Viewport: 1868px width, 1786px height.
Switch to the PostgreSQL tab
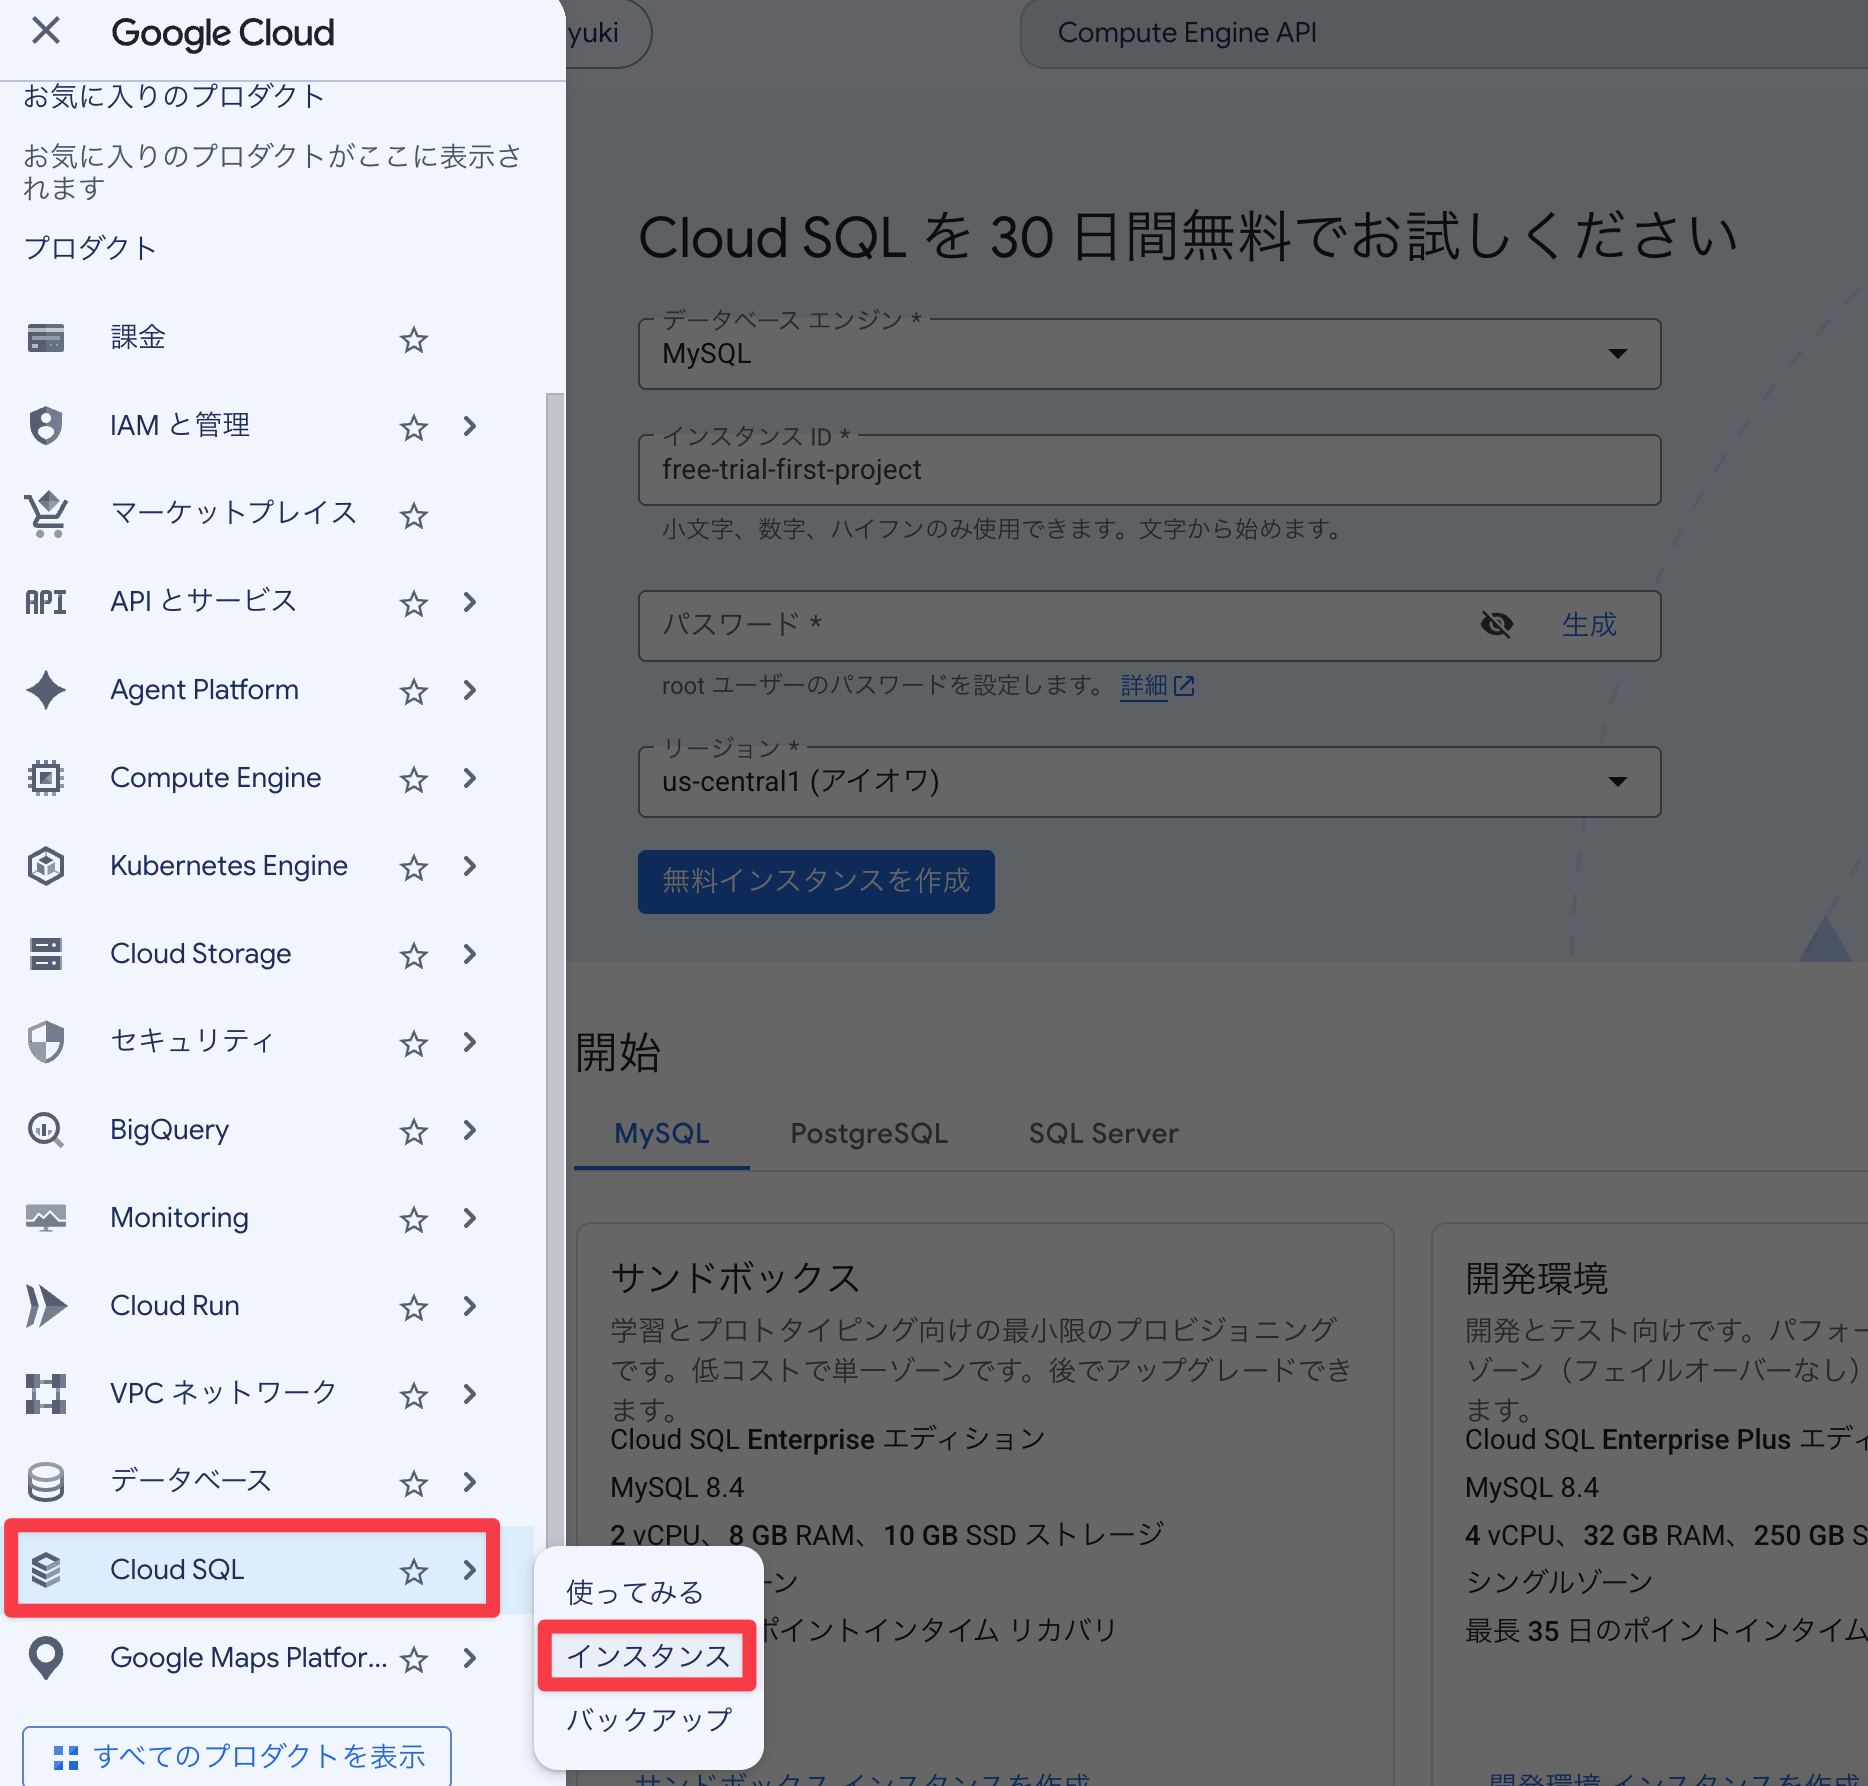tap(869, 1134)
